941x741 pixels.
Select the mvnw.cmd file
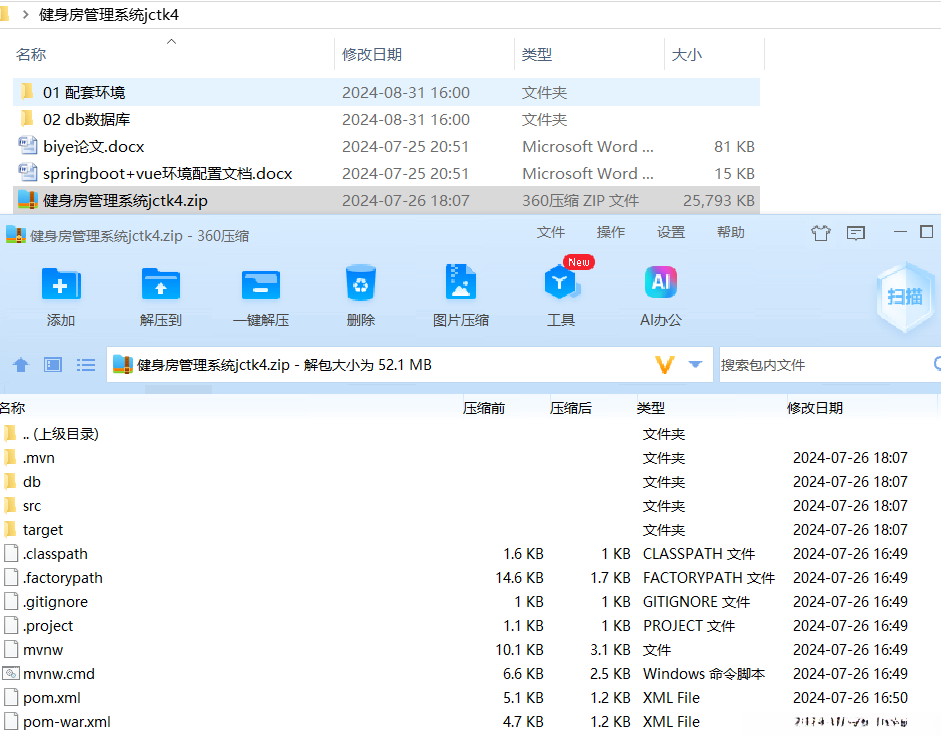coord(468,674)
